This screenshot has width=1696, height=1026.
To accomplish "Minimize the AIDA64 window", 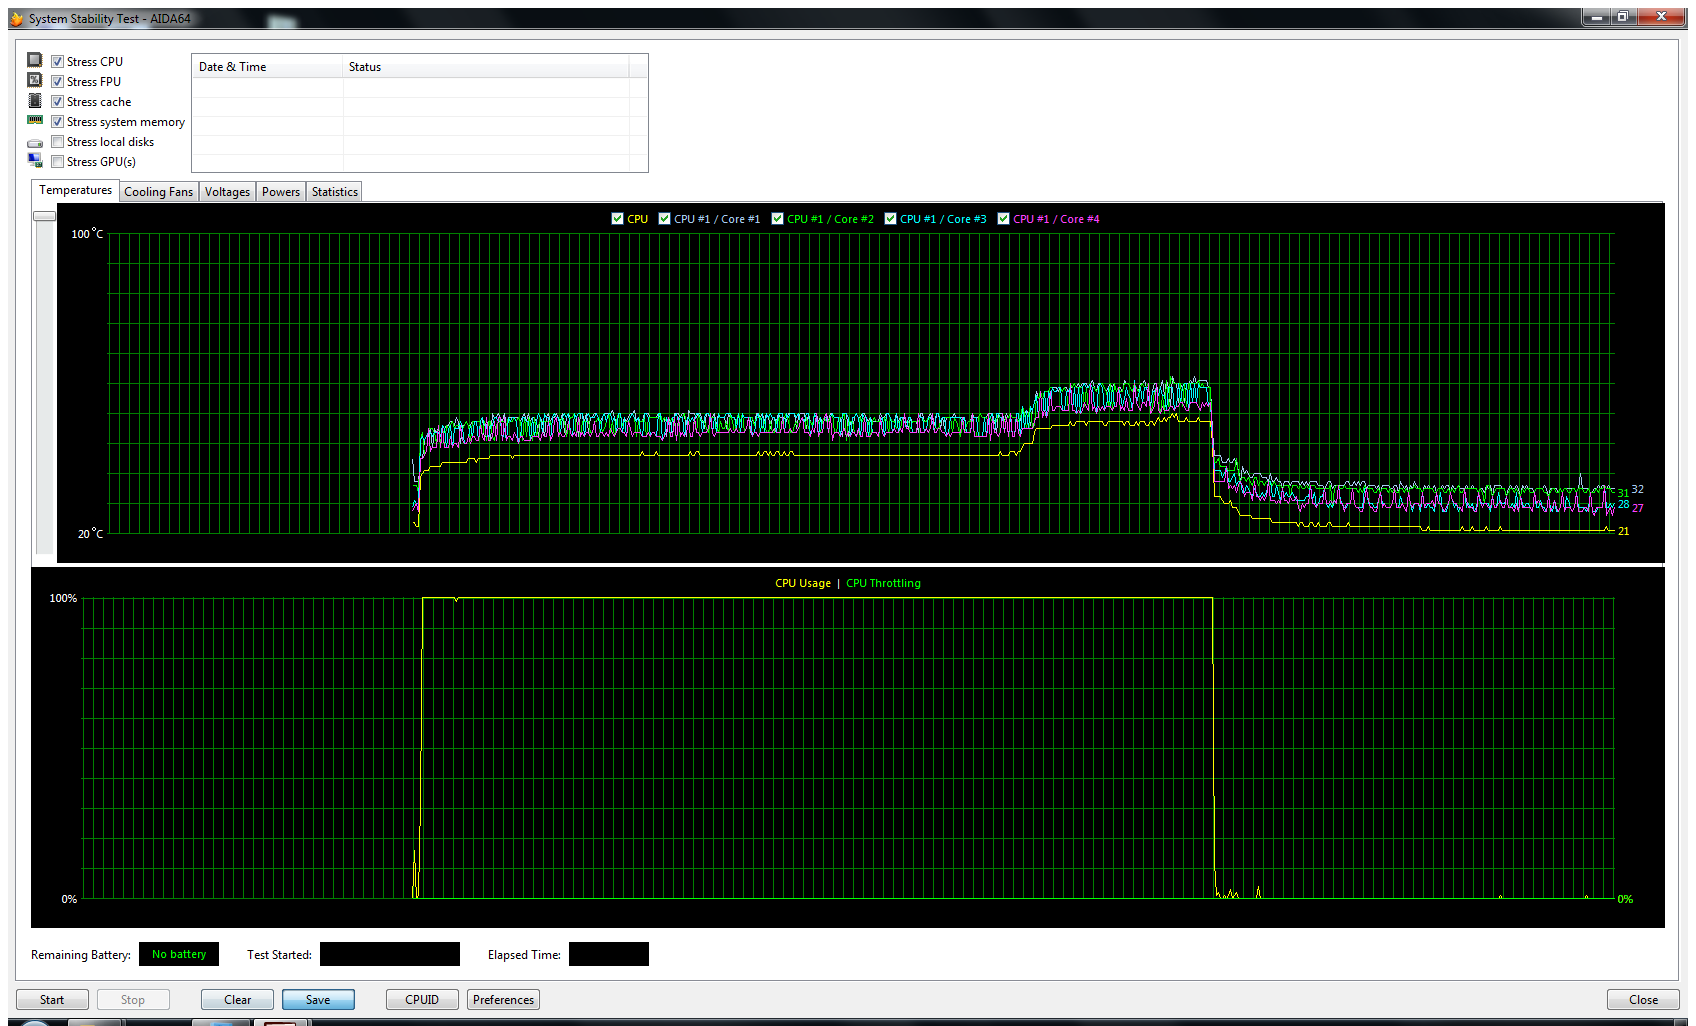I will (x=1597, y=16).
